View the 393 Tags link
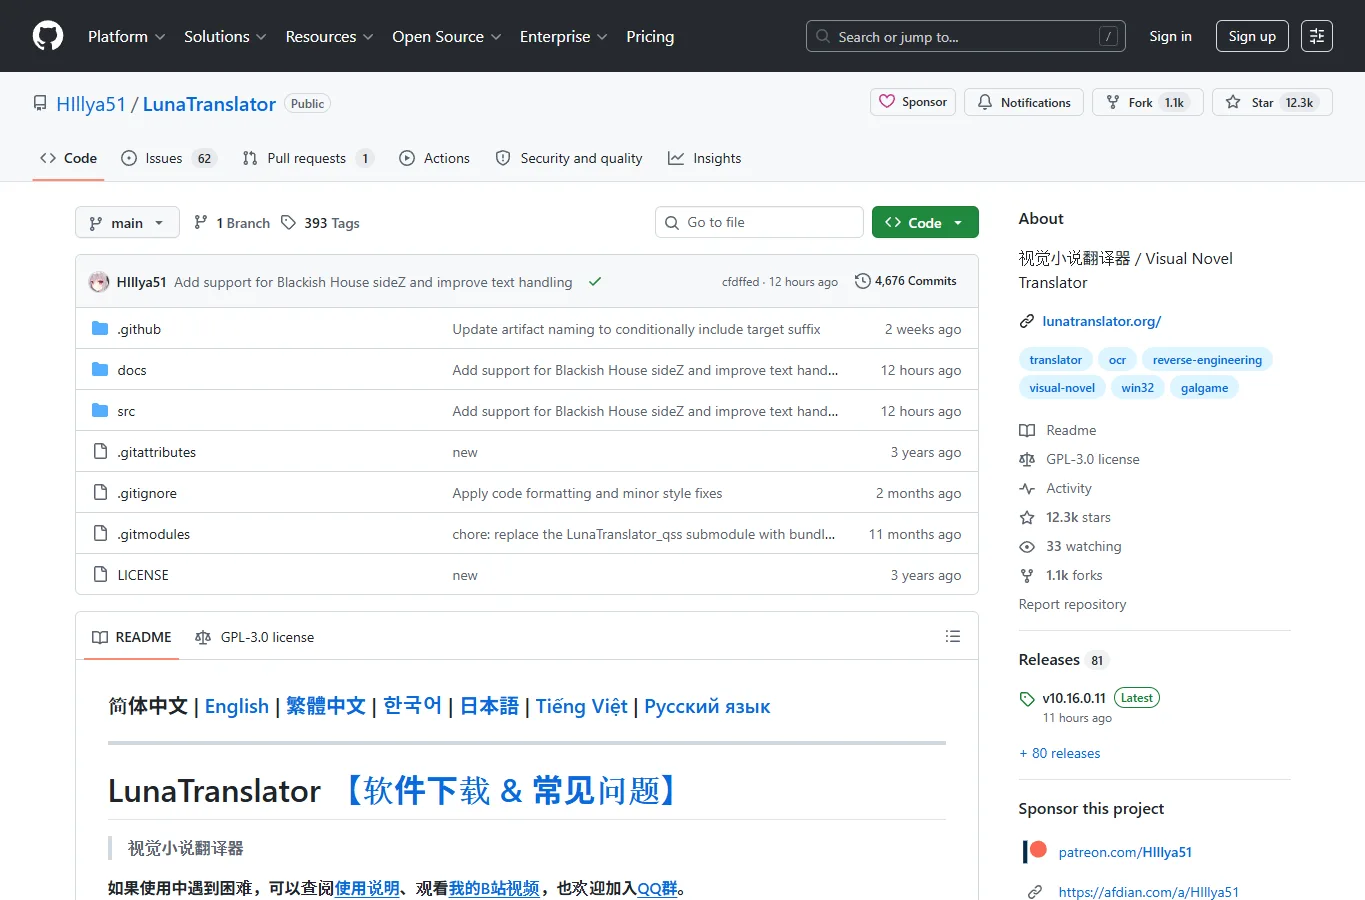Screen dimensions: 1365x900 pos(320,223)
